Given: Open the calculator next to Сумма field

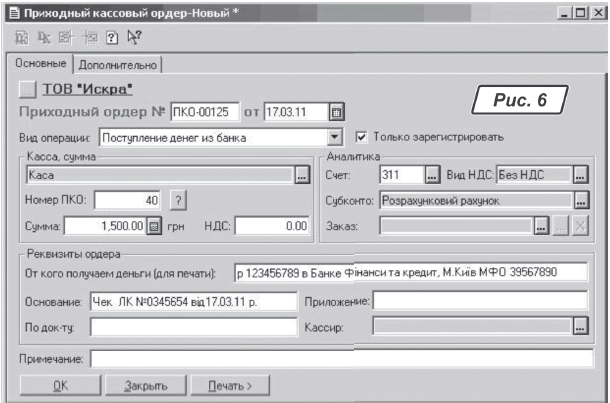Looking at the screenshot, I should [154, 227].
